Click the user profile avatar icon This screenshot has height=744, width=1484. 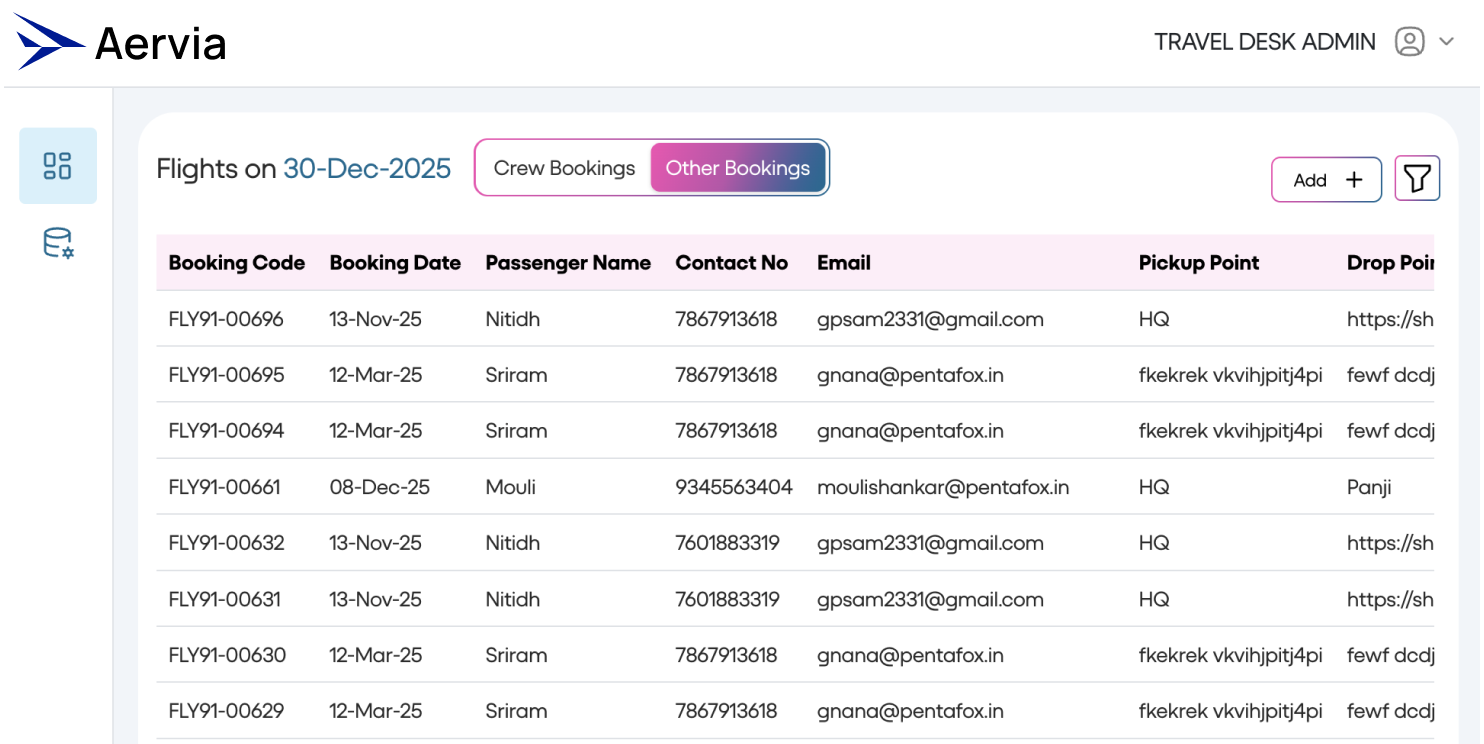1409,41
